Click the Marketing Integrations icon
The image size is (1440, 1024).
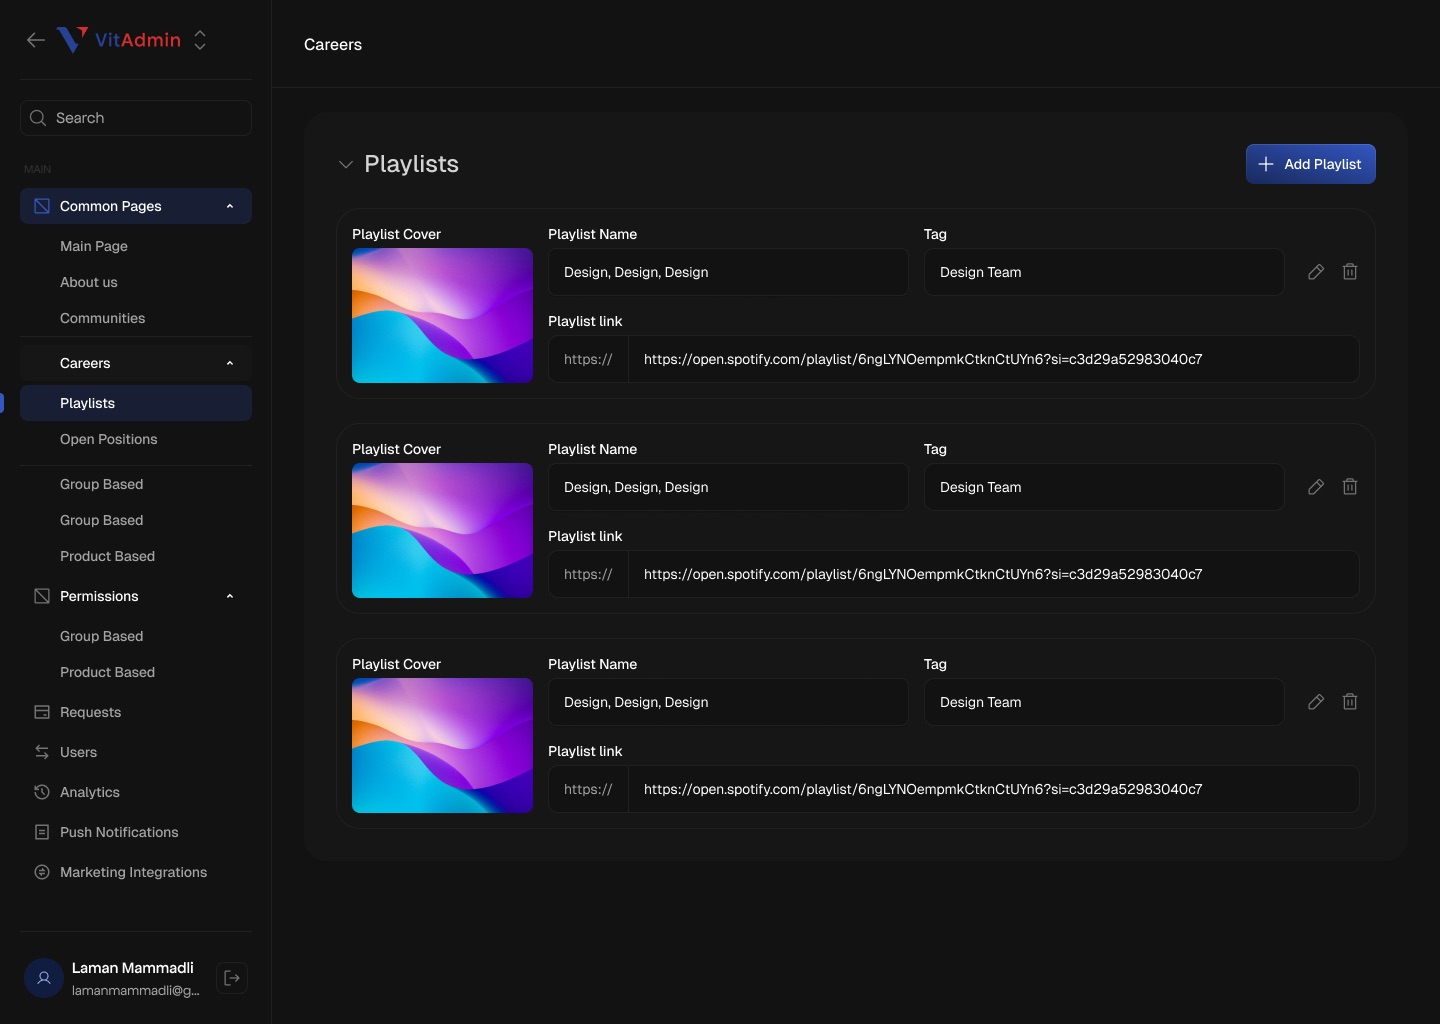coord(42,872)
